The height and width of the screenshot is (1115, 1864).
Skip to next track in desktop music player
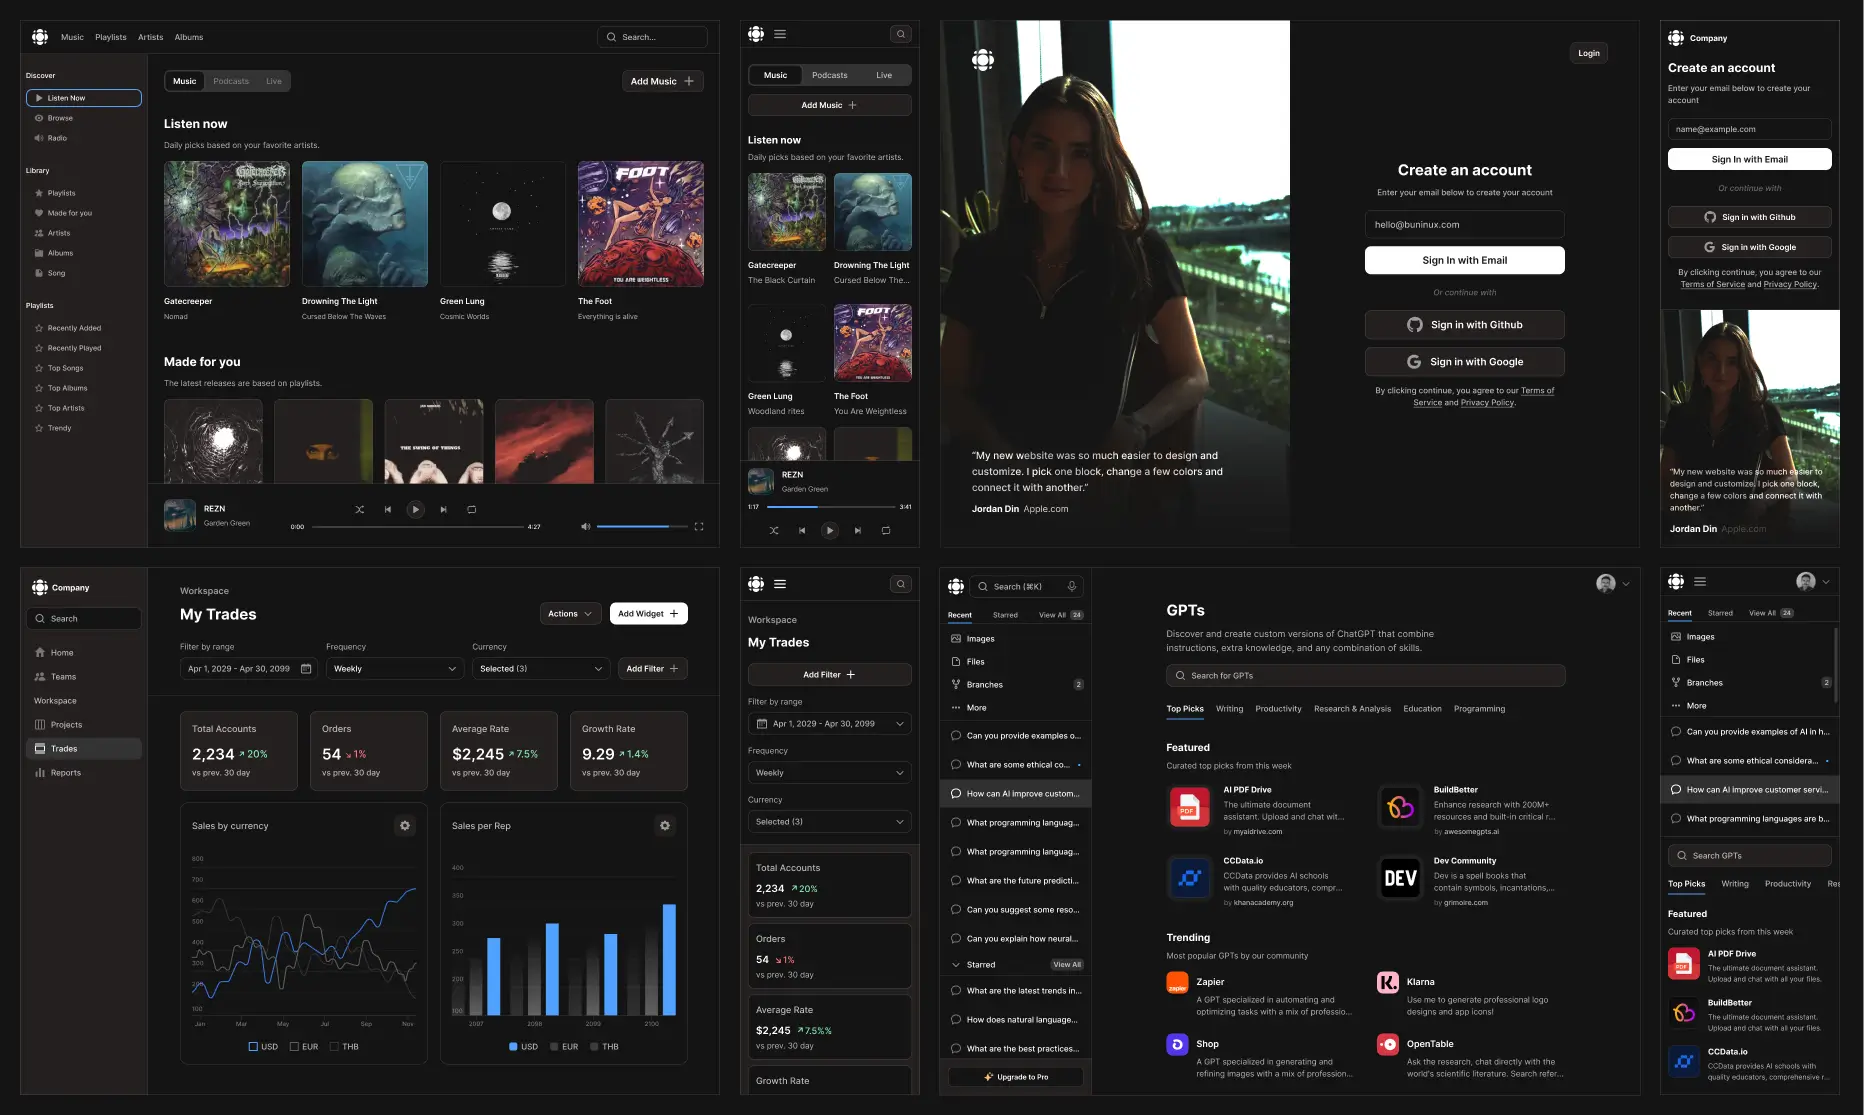[444, 510]
